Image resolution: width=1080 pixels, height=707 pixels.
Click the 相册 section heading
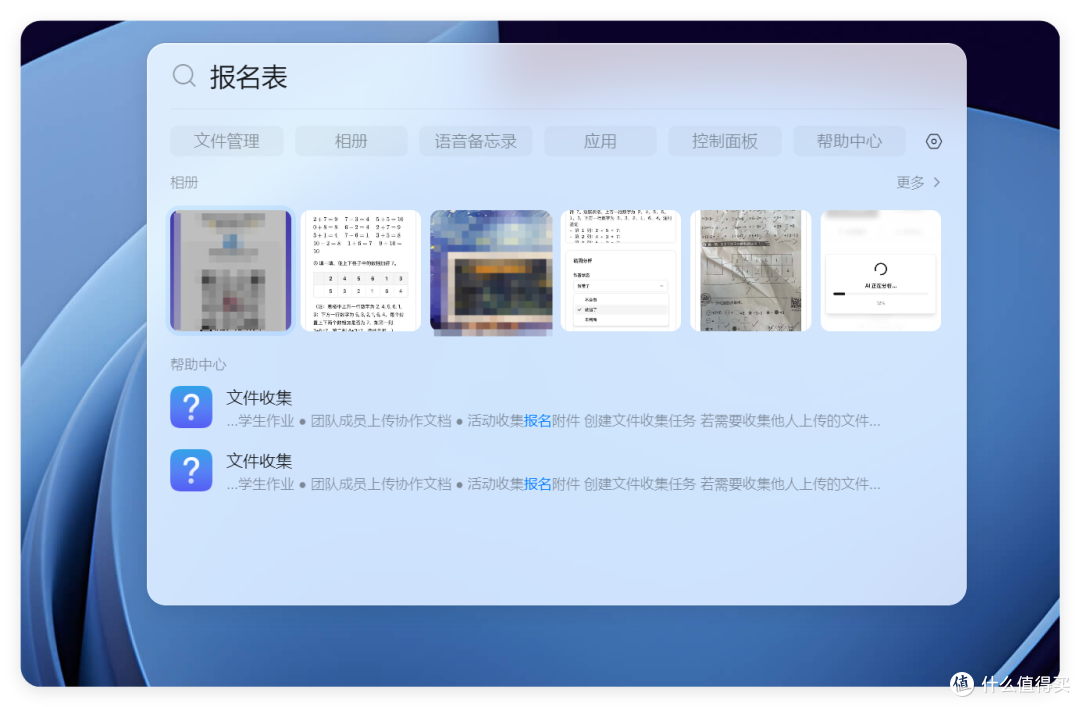coord(184,183)
